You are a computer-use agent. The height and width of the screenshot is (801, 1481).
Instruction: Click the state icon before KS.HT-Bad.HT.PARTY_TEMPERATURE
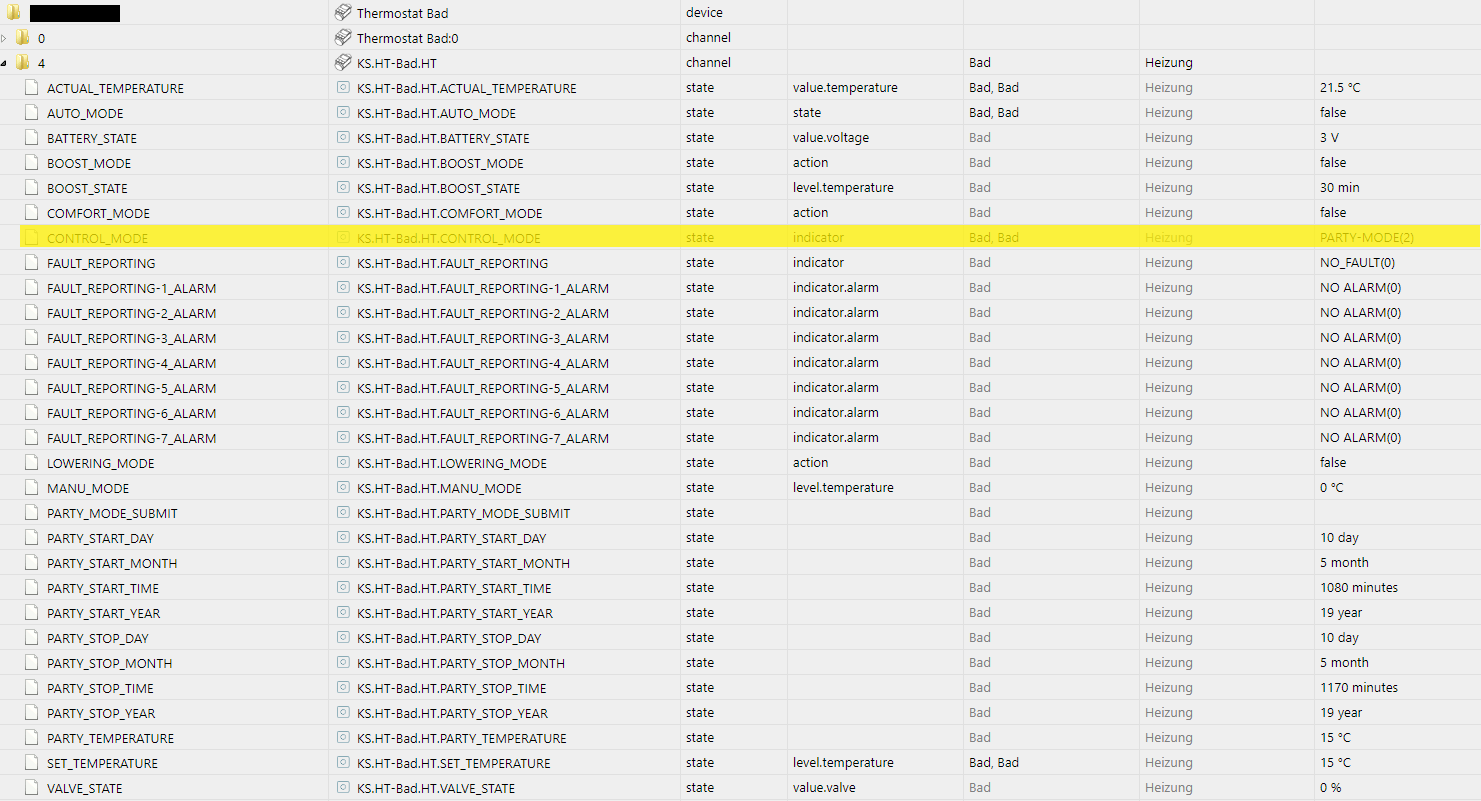(x=343, y=738)
